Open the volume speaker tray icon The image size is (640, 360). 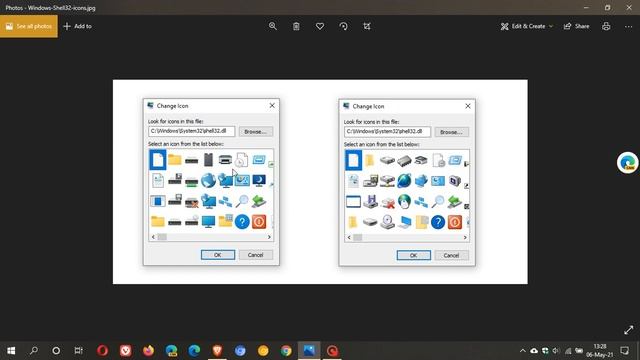tap(556, 351)
